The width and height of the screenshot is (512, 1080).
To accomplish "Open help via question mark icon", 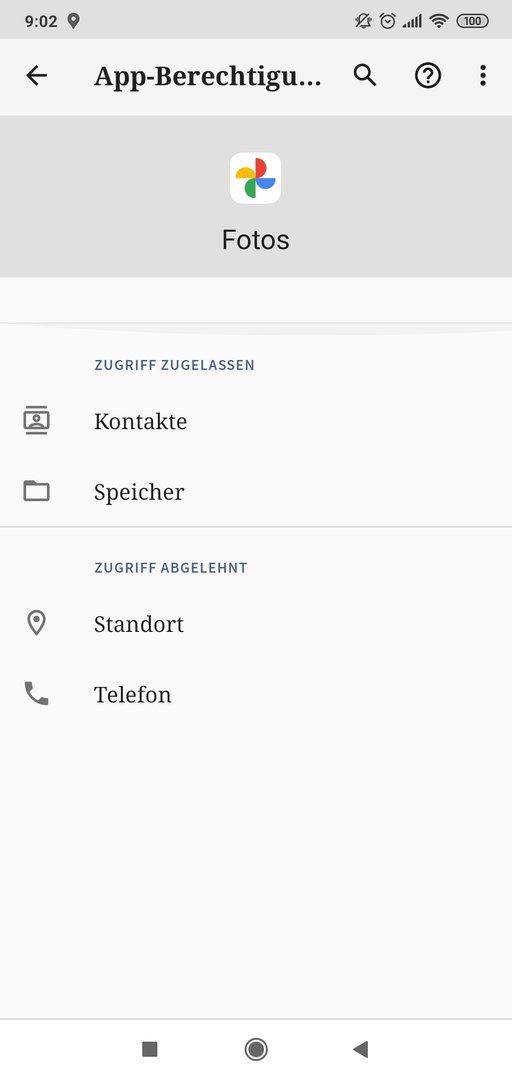I will (x=428, y=76).
